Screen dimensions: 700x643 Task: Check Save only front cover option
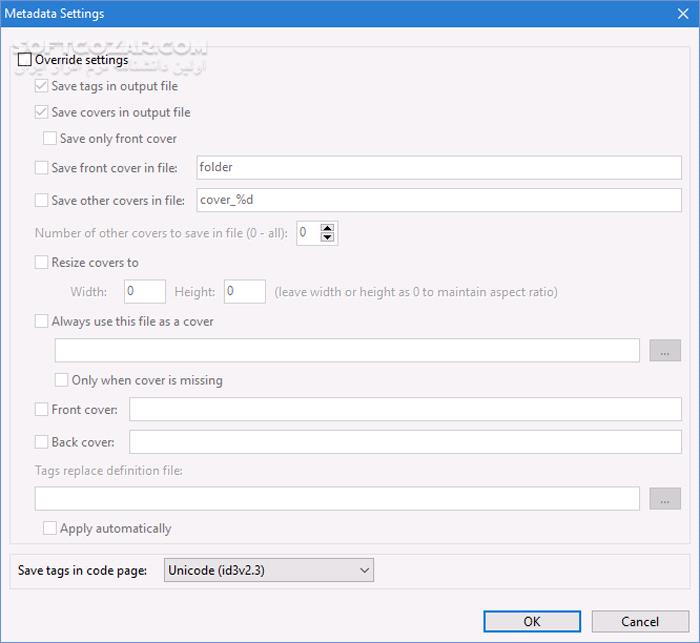50,139
